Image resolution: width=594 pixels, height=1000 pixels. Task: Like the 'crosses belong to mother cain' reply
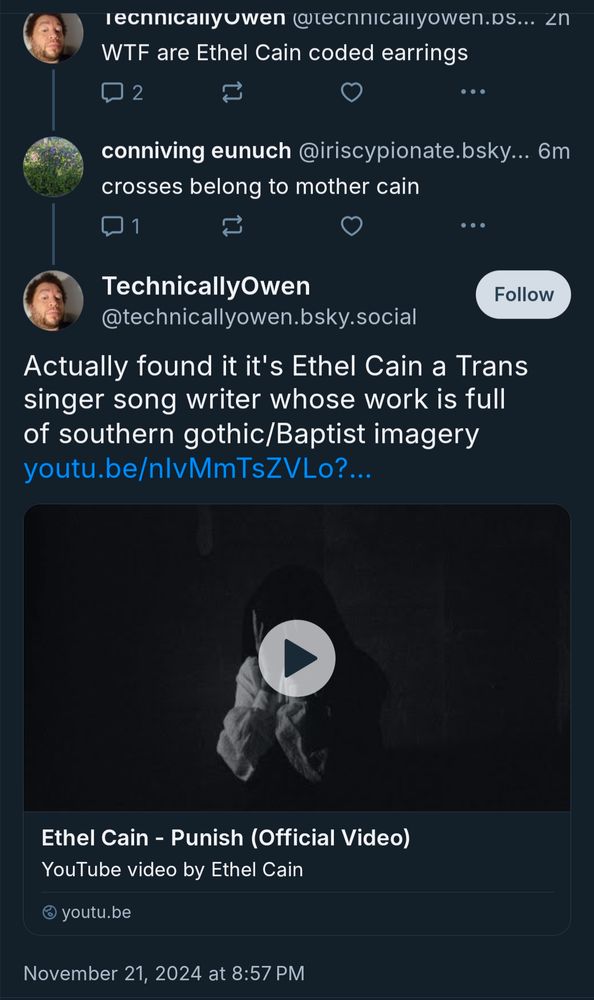351,225
